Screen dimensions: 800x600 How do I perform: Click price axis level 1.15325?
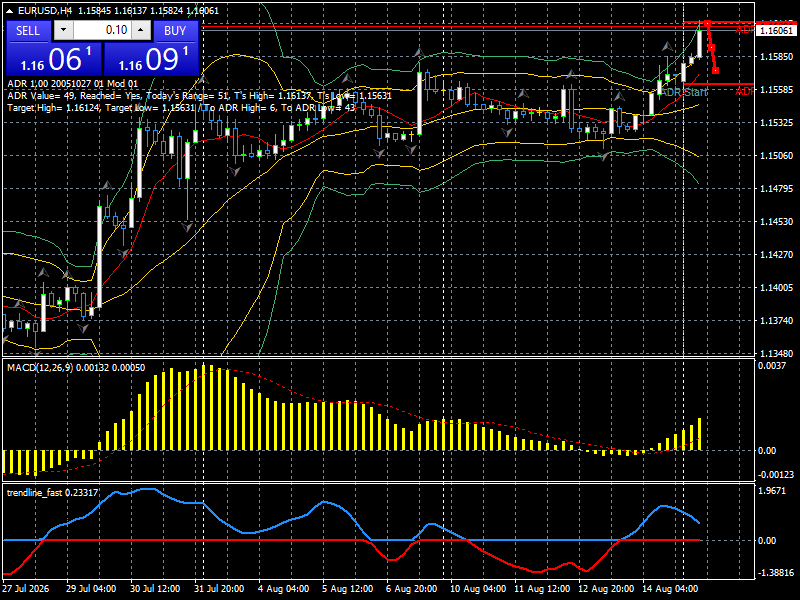(777, 122)
